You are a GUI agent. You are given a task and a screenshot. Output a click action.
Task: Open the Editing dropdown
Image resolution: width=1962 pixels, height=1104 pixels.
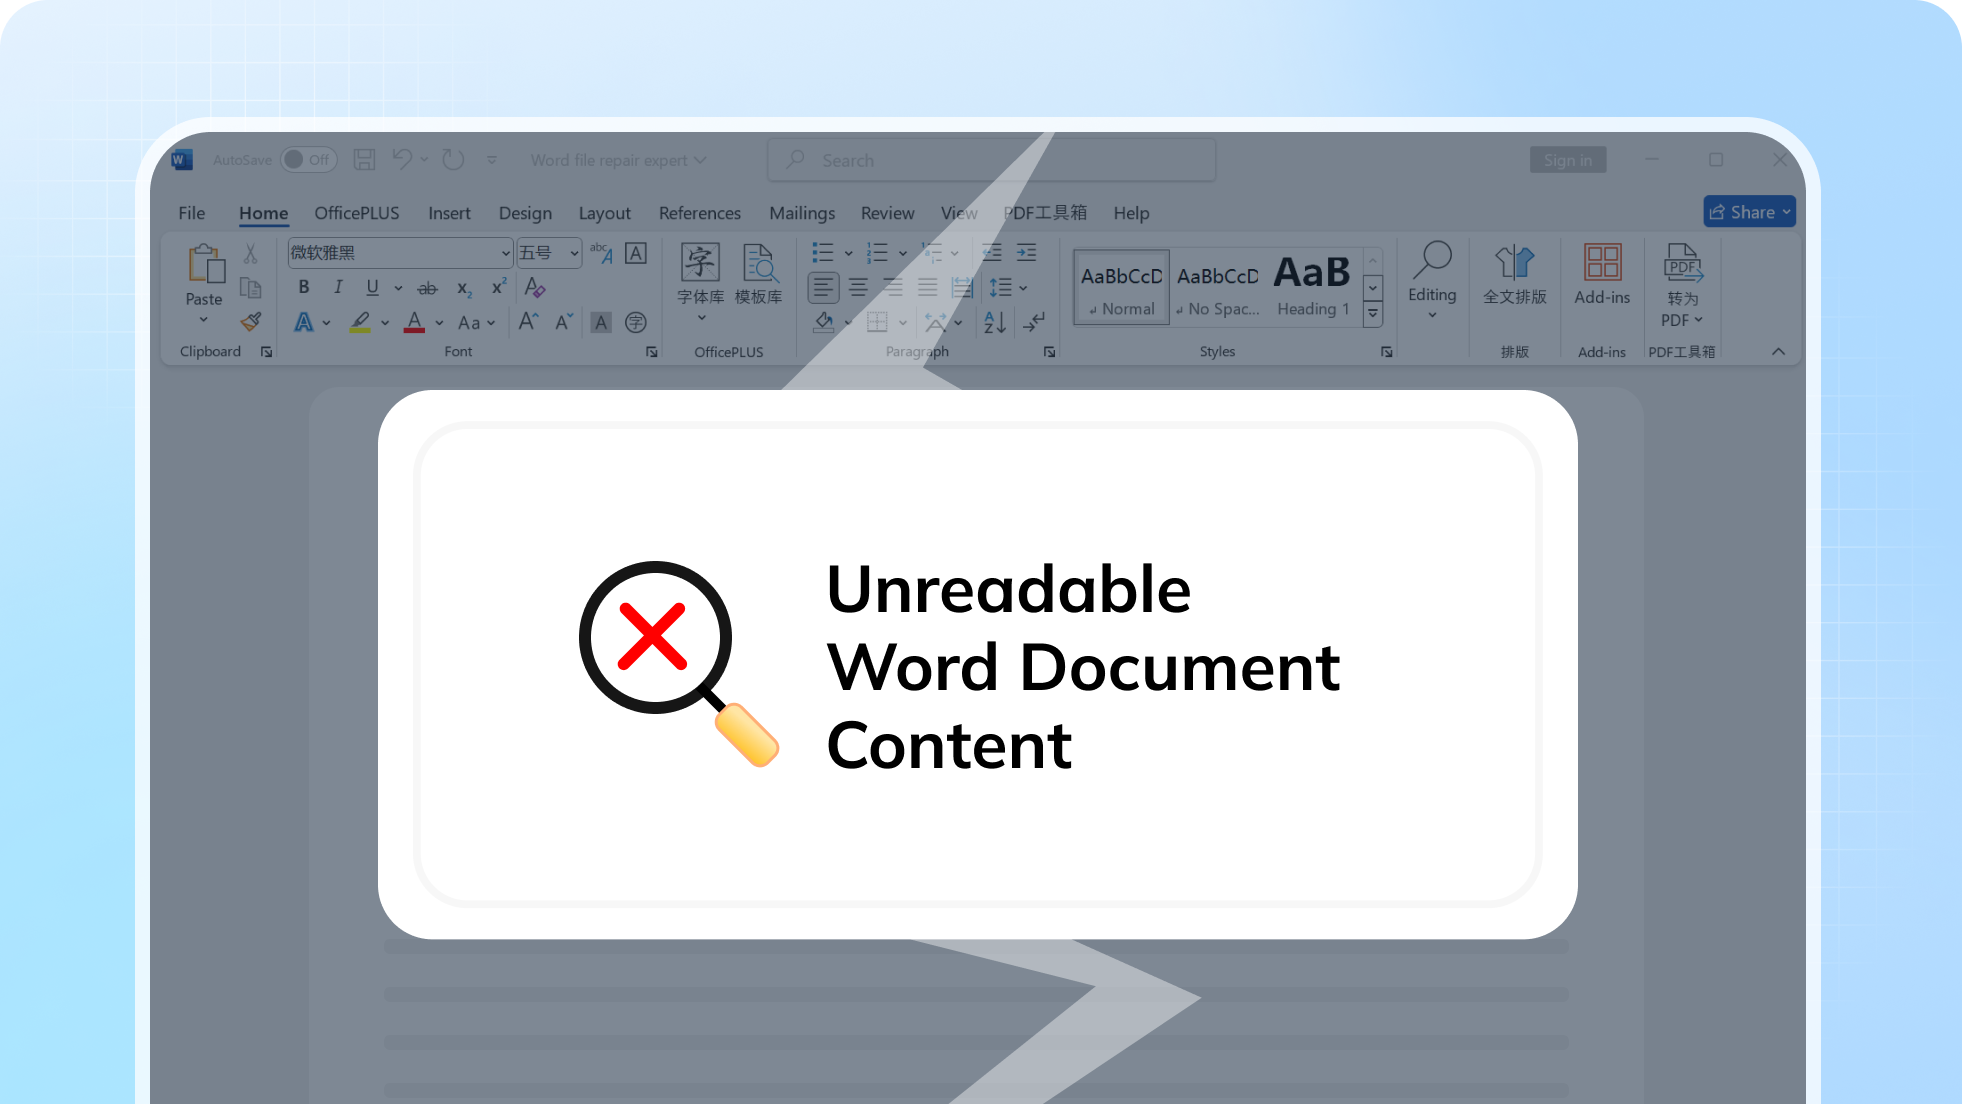pyautogui.click(x=1432, y=281)
